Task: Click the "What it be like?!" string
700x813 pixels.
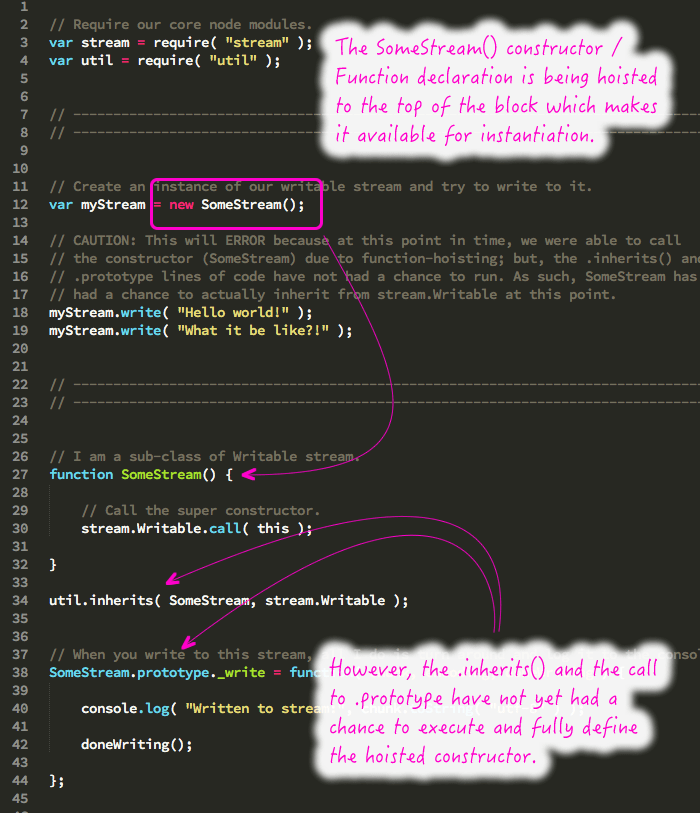Action: pos(253,330)
